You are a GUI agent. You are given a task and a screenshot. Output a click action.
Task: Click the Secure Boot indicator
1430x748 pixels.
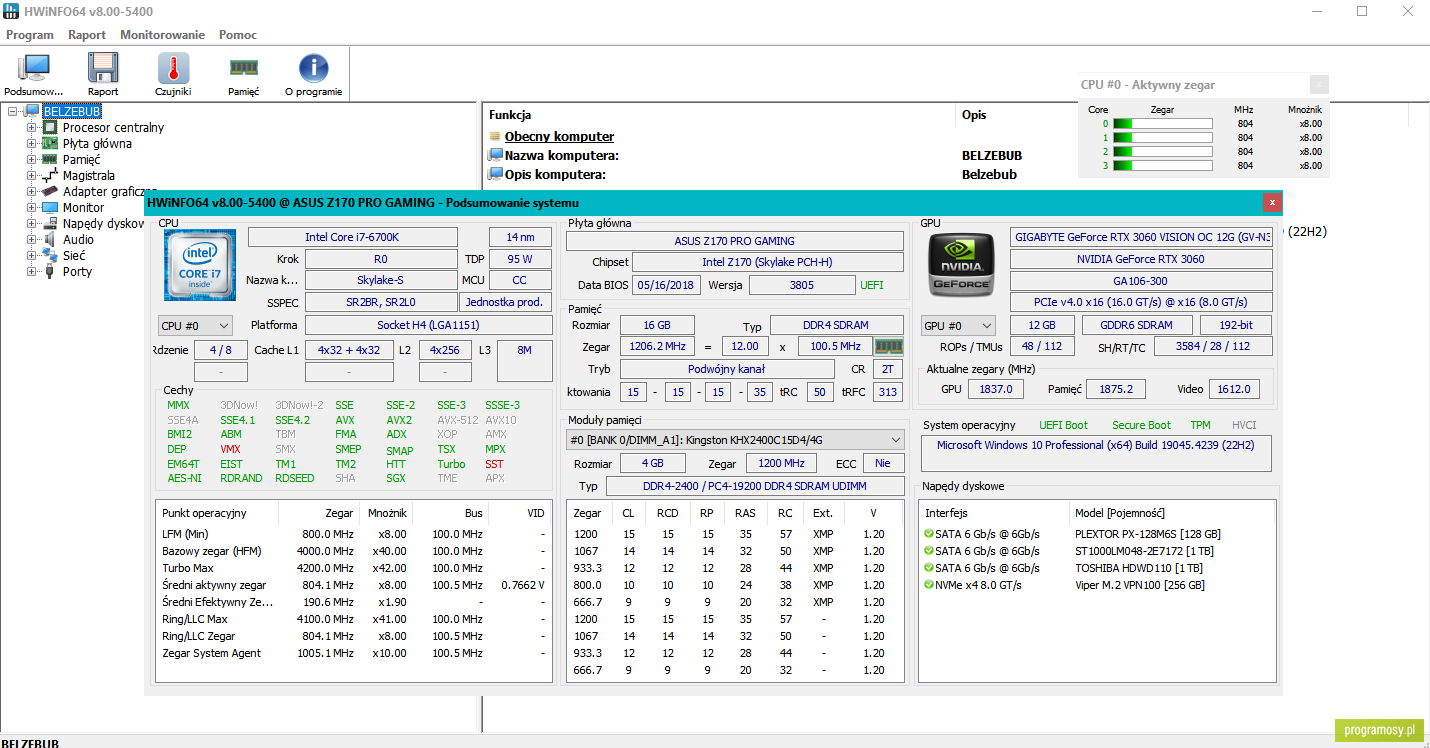coord(1141,425)
